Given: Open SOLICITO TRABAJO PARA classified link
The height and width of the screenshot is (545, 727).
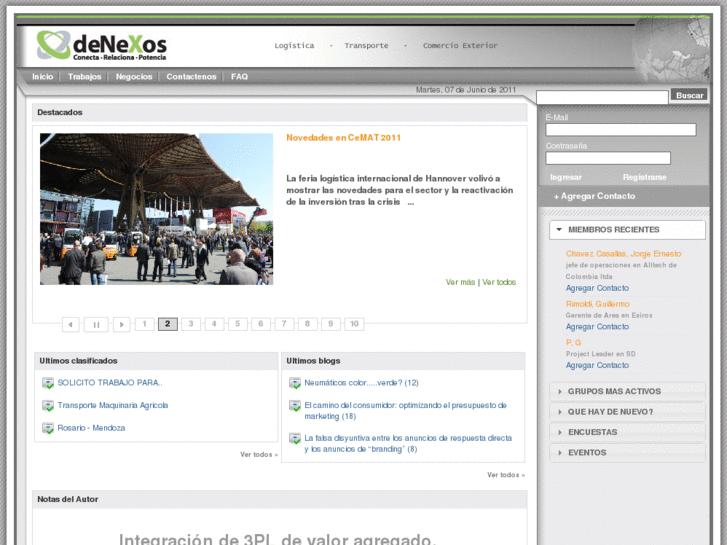Looking at the screenshot, I should [110, 383].
